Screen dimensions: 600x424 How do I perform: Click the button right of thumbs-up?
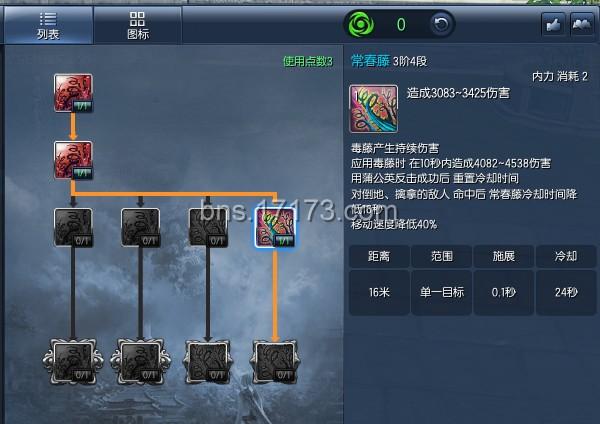[x=582, y=24]
